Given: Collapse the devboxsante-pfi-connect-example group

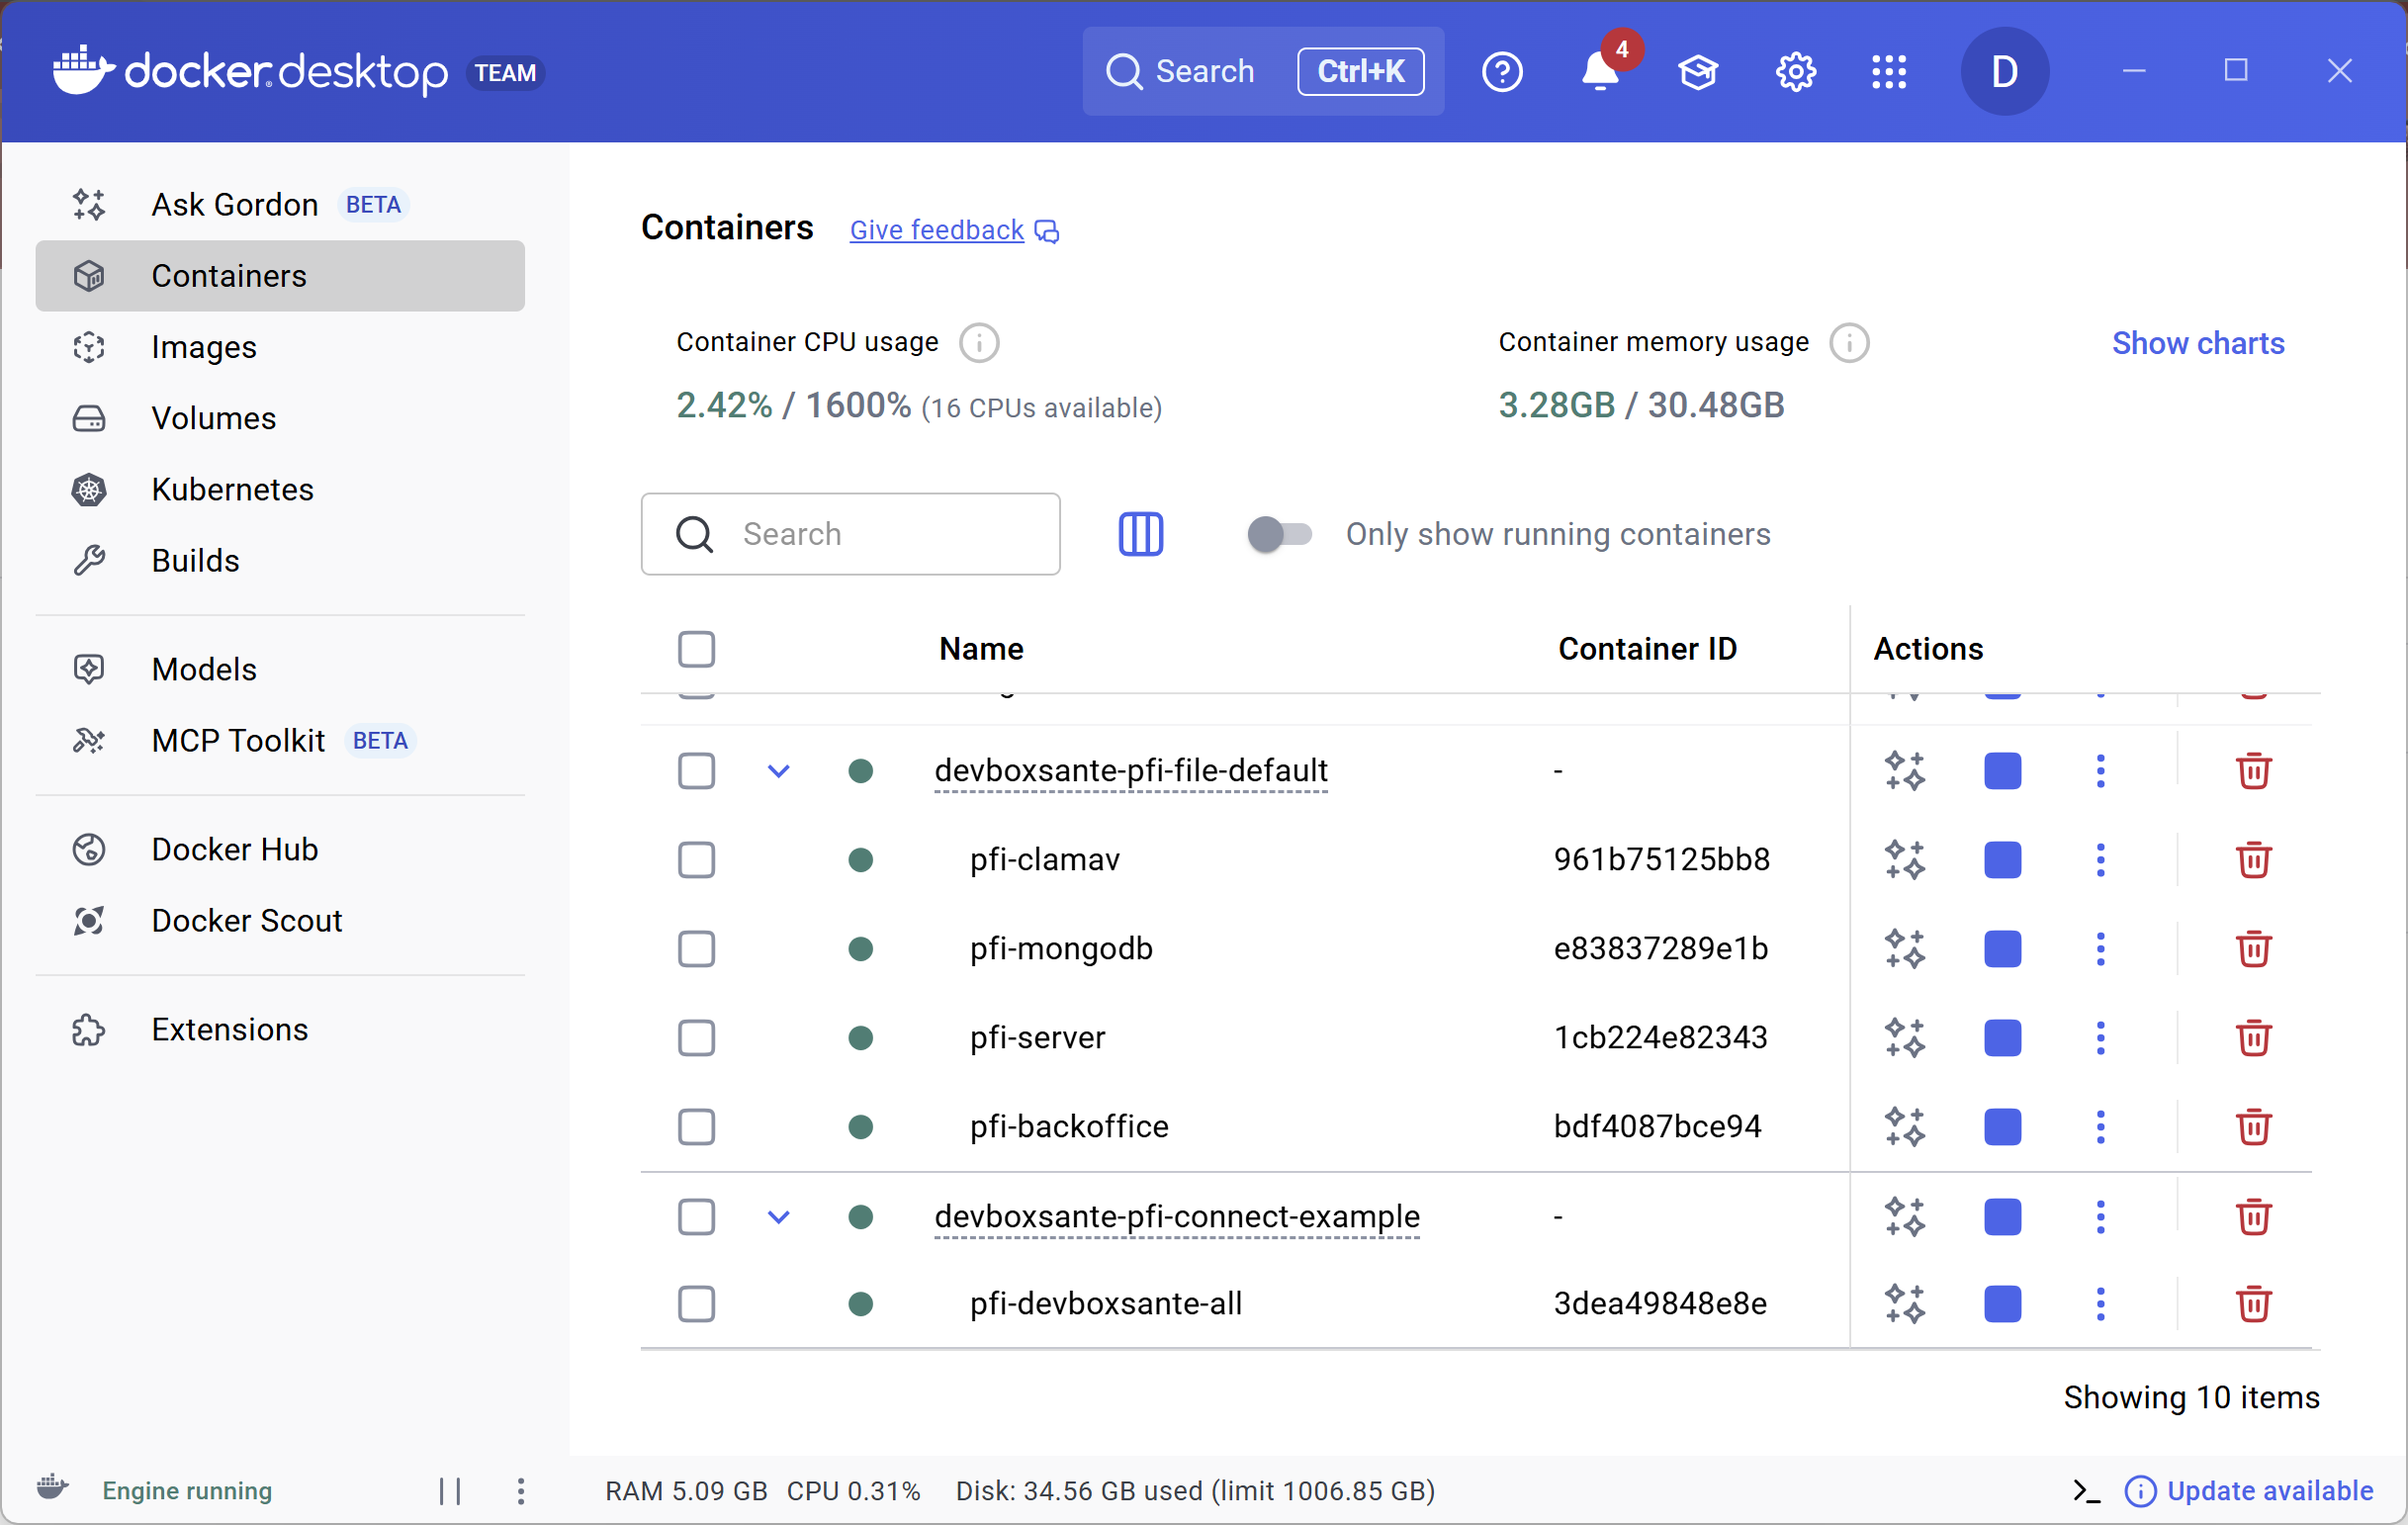Looking at the screenshot, I should pos(779,1217).
